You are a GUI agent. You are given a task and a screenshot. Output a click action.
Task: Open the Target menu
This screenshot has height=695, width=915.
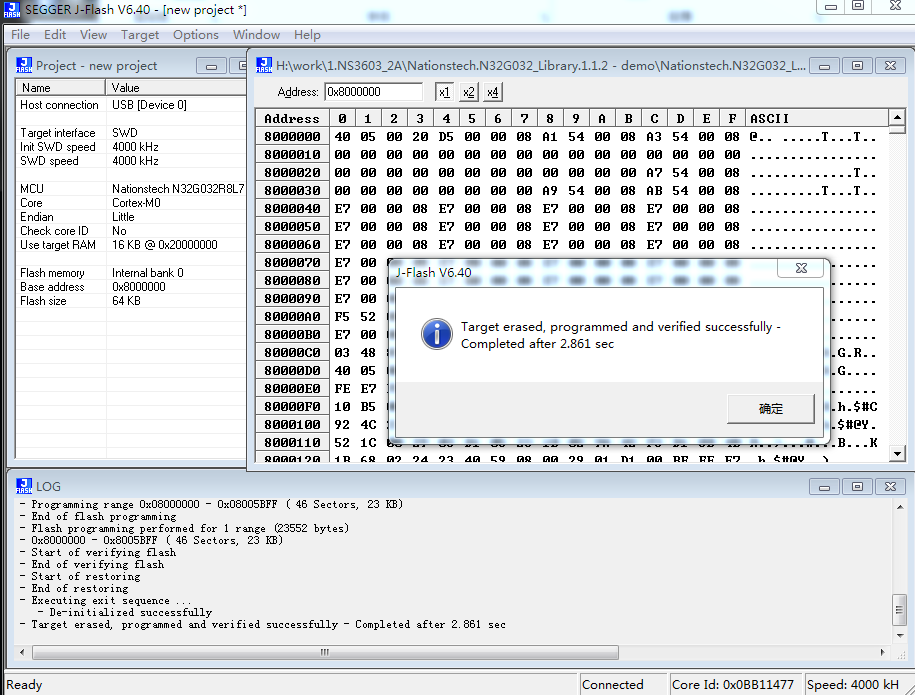[140, 35]
